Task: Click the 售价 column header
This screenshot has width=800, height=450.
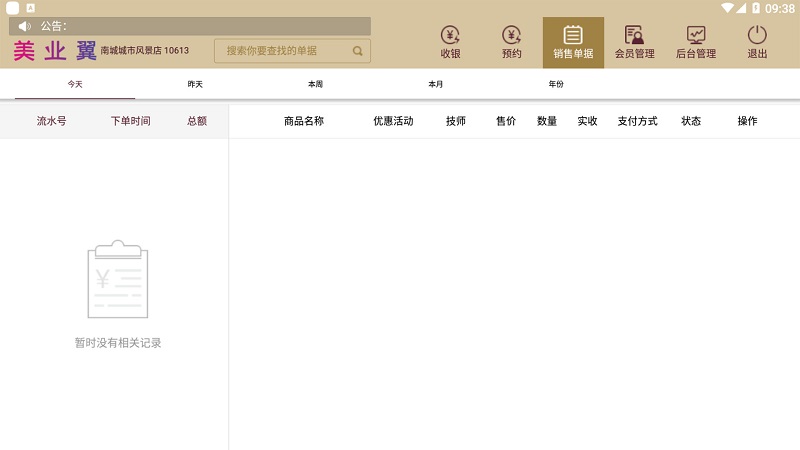Action: pos(506,121)
